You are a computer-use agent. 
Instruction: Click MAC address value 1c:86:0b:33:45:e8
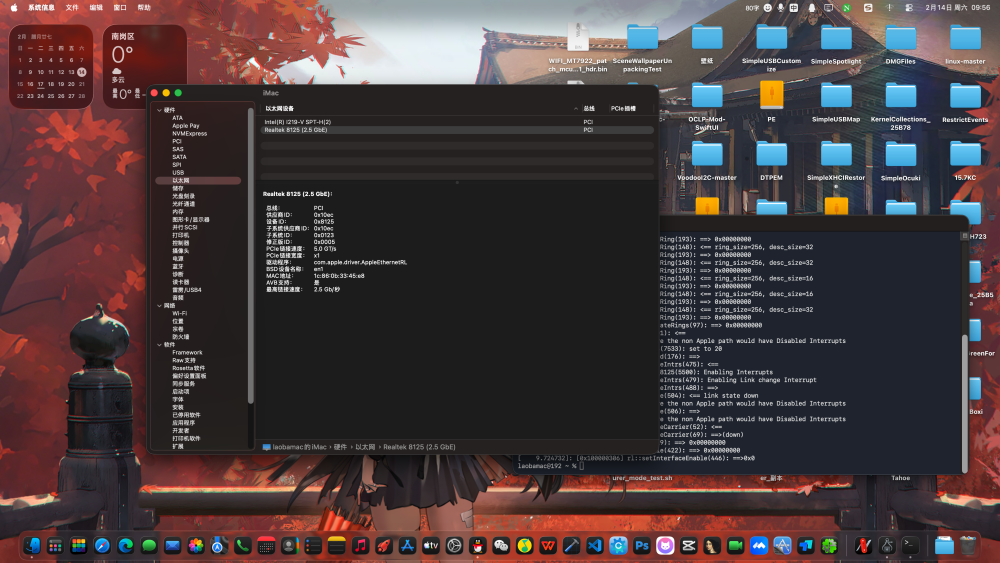tap(339, 276)
